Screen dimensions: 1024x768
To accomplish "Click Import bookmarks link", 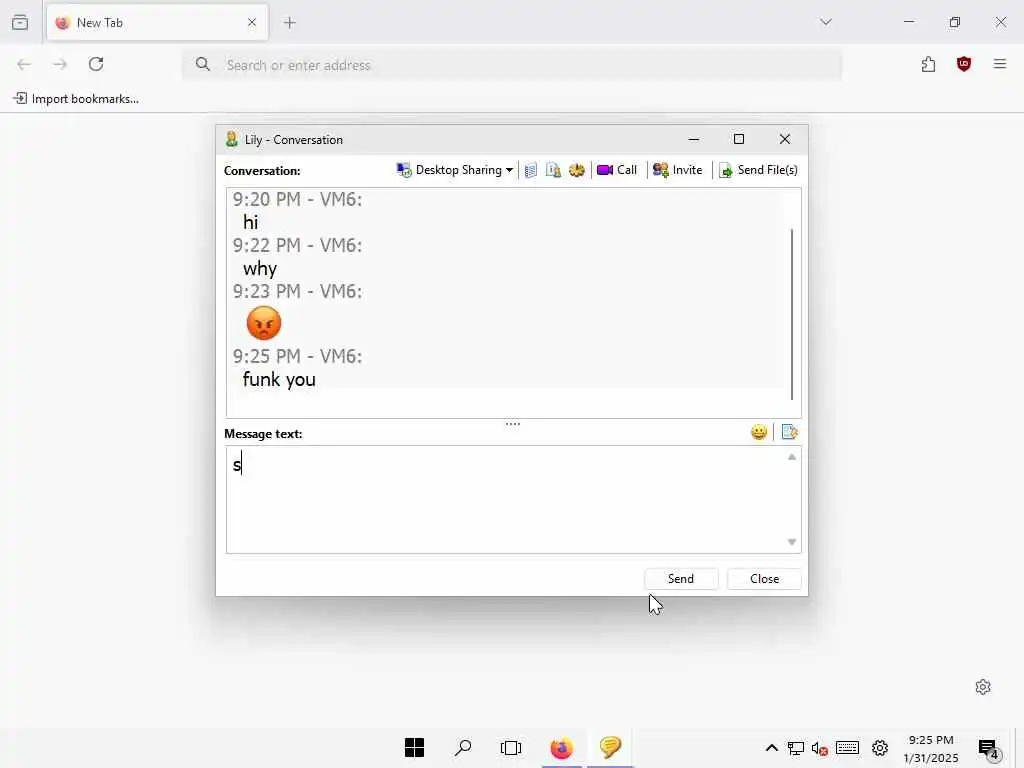I will (x=76, y=99).
